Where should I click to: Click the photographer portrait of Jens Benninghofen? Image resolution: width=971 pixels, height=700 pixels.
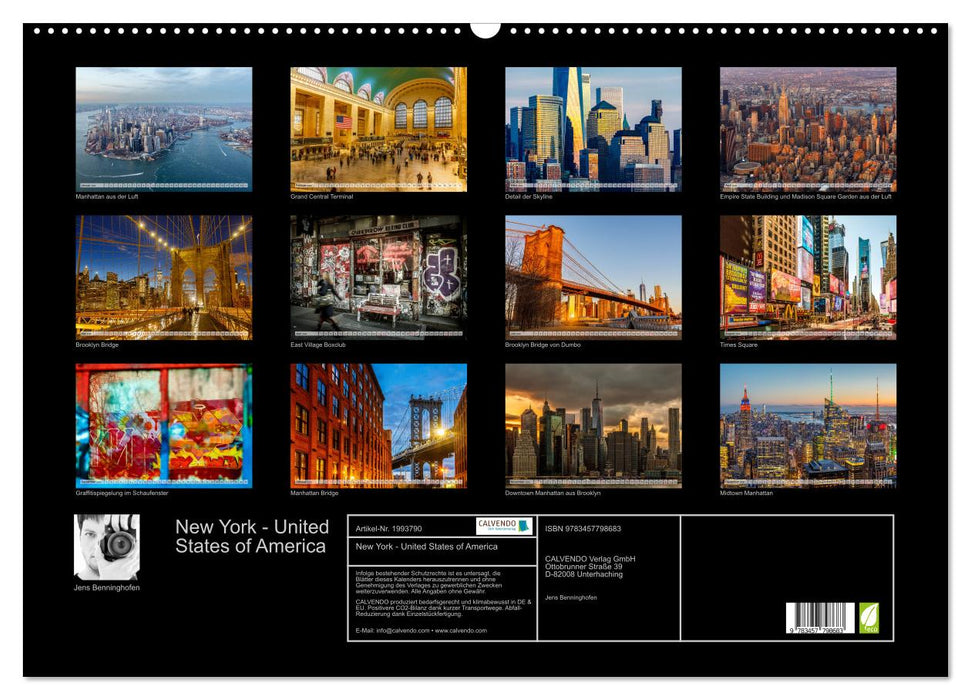point(105,545)
